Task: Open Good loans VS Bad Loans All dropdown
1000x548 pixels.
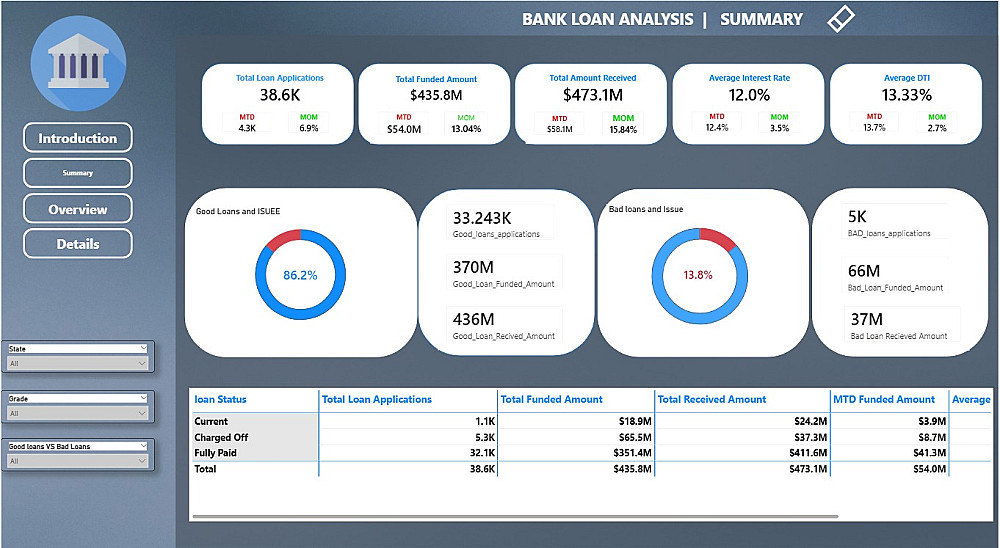Action: [78, 461]
